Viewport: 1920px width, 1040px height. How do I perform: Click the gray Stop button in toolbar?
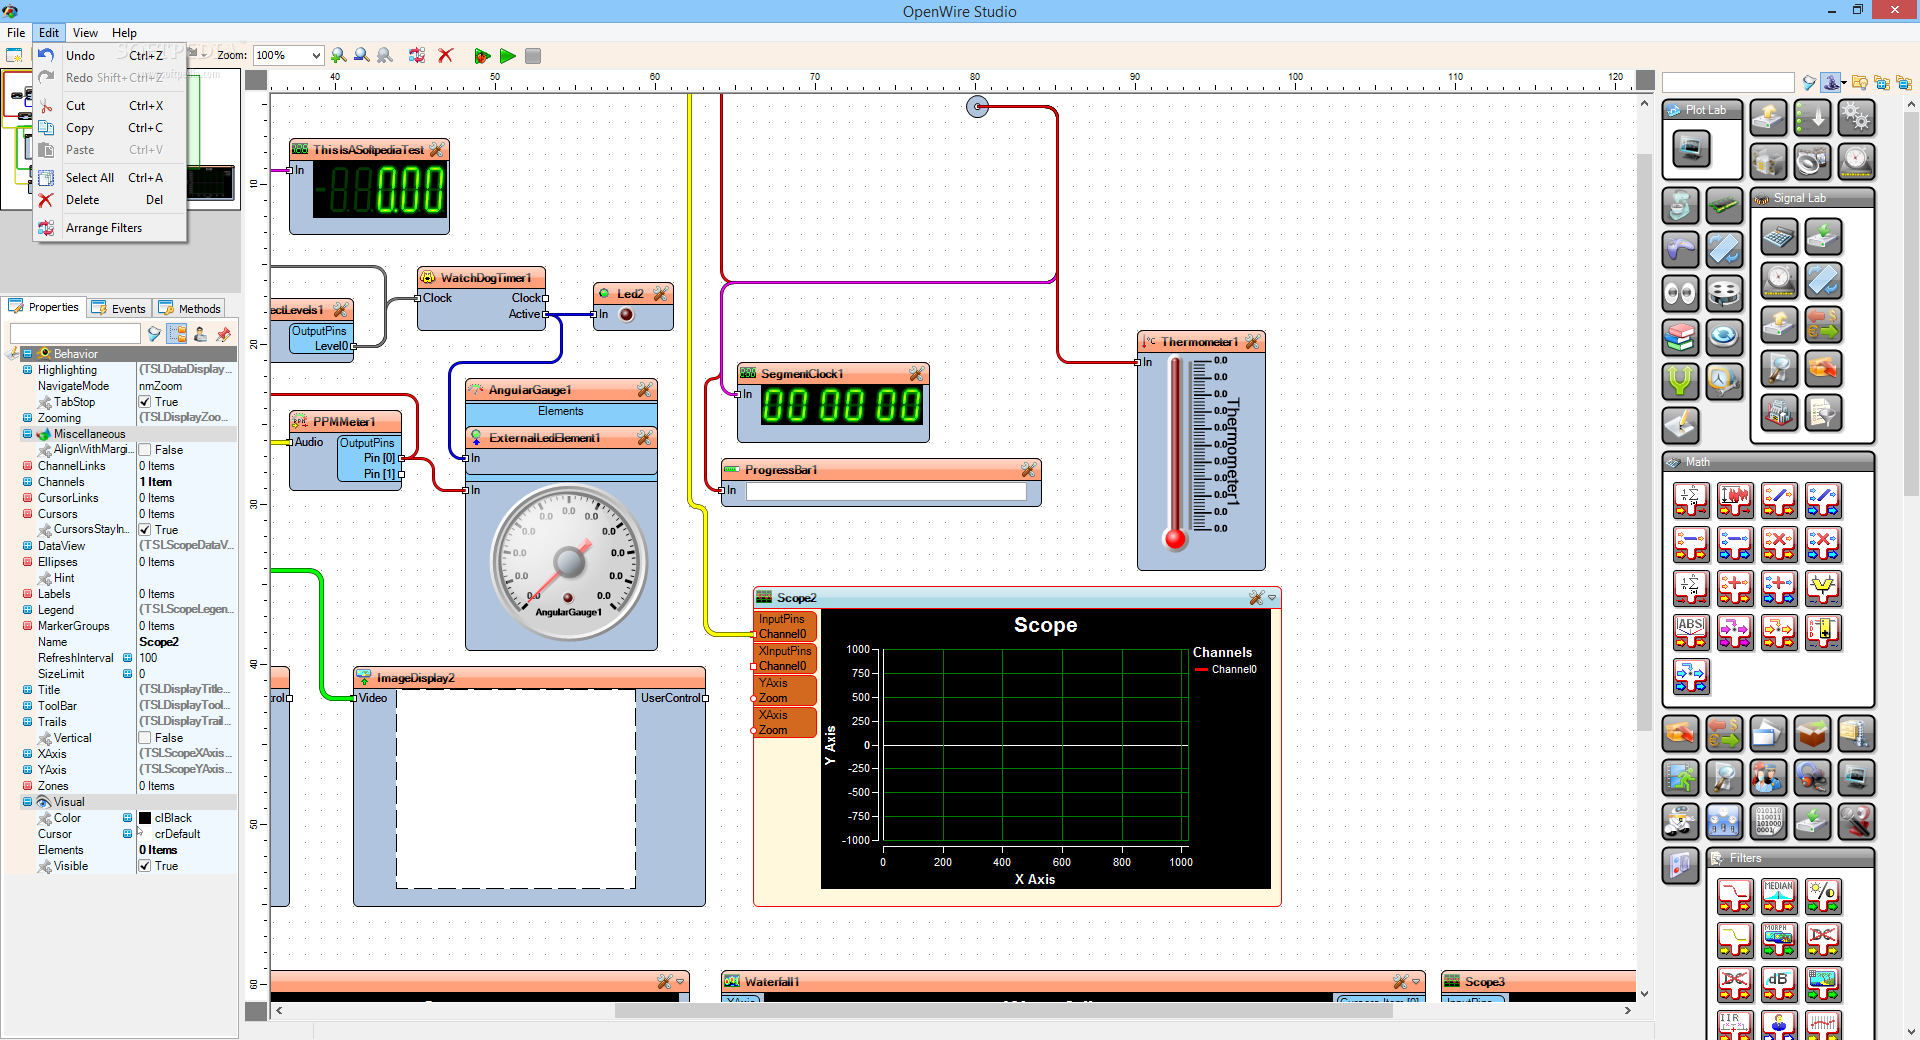pyautogui.click(x=533, y=56)
